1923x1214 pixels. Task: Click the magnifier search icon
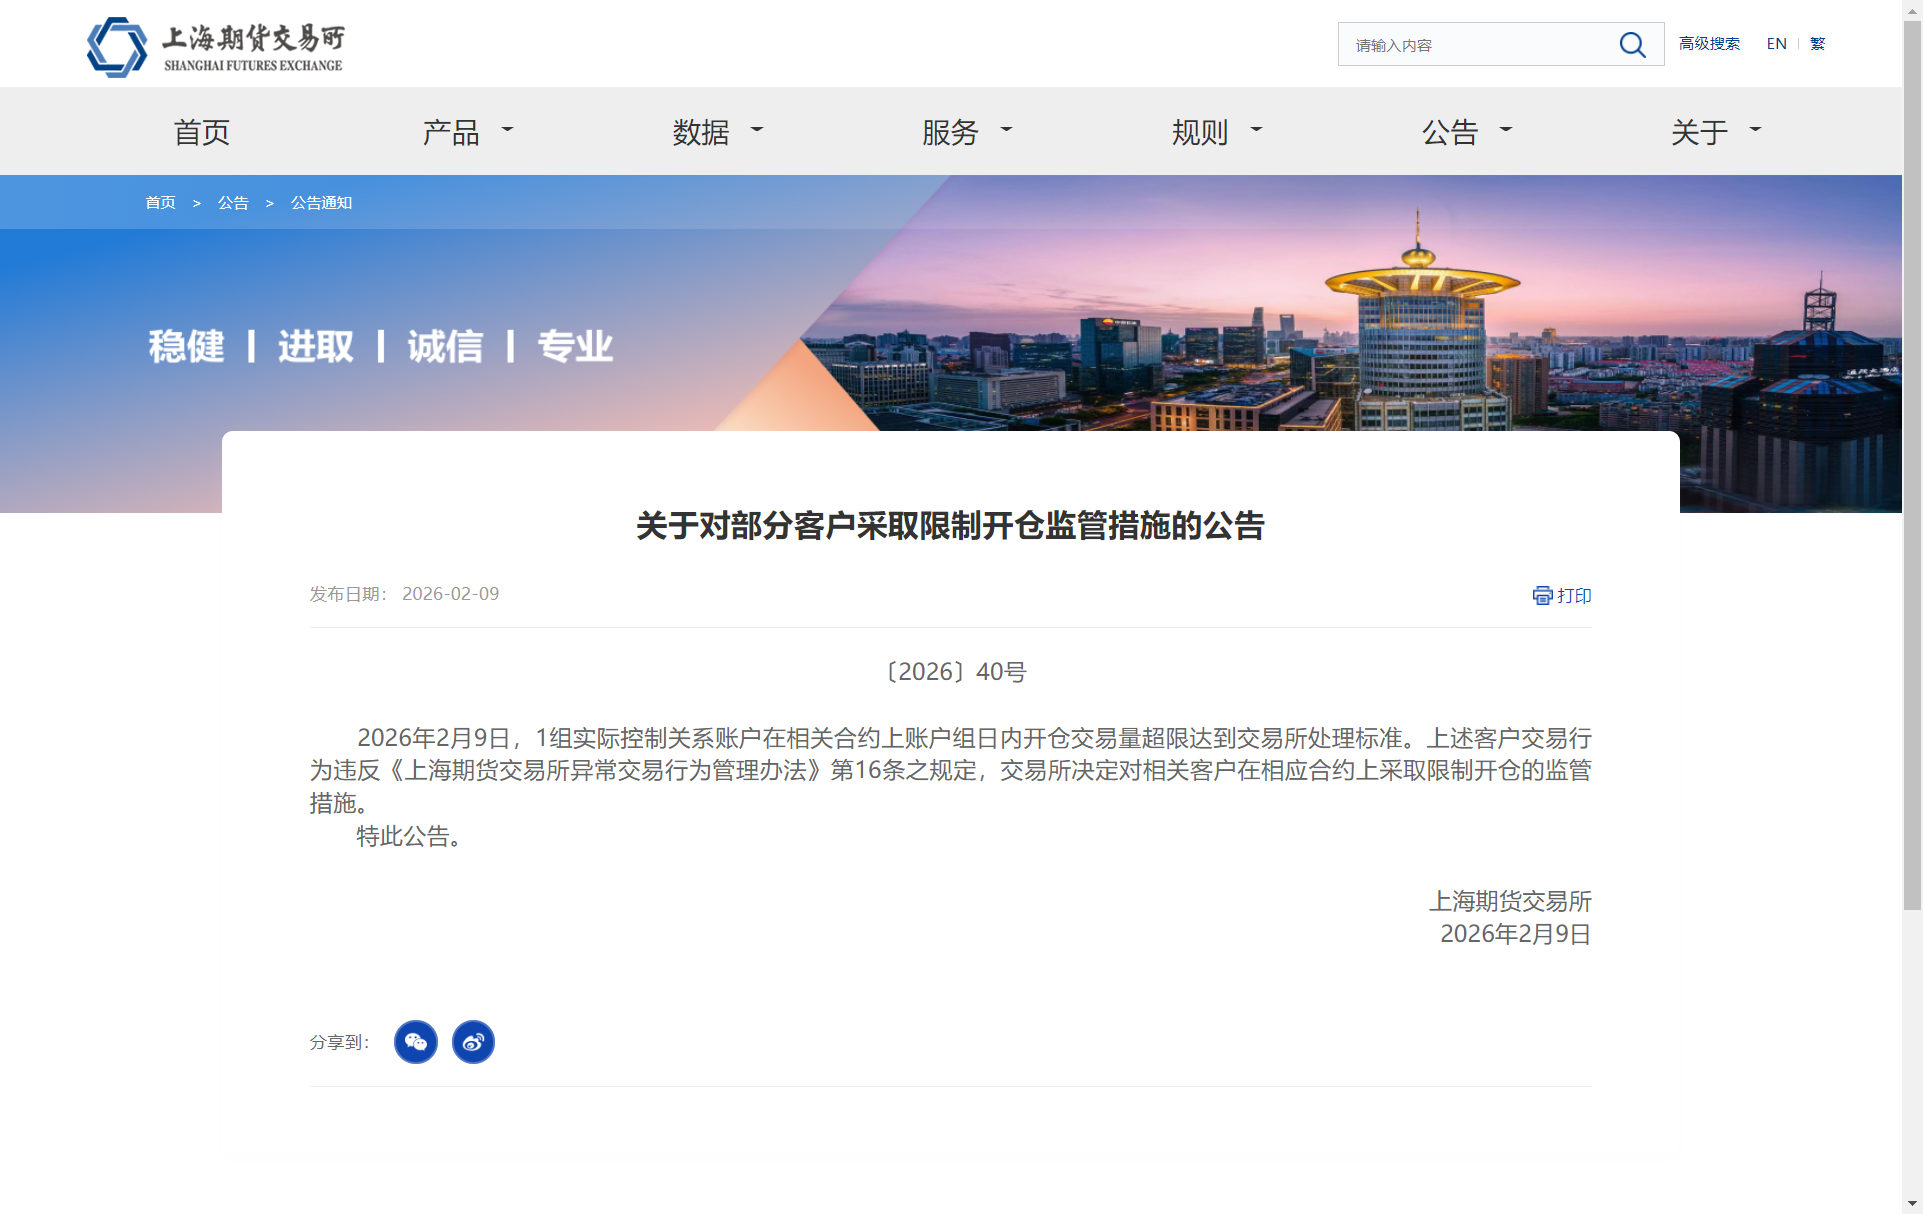[1632, 45]
